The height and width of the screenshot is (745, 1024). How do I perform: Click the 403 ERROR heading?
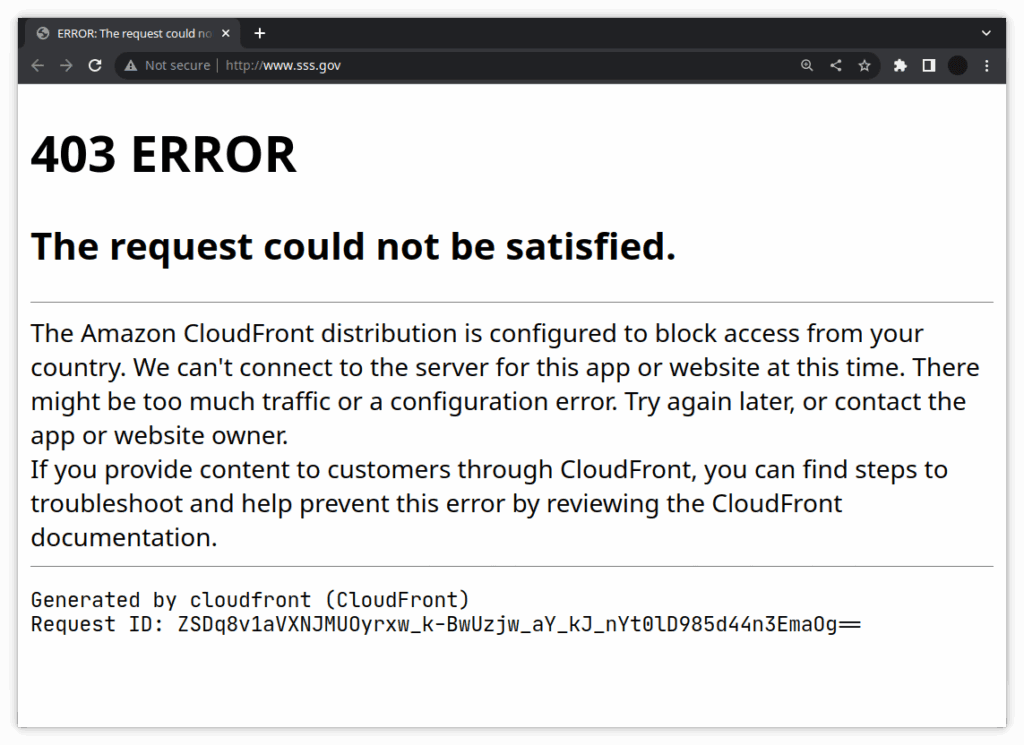coord(163,155)
